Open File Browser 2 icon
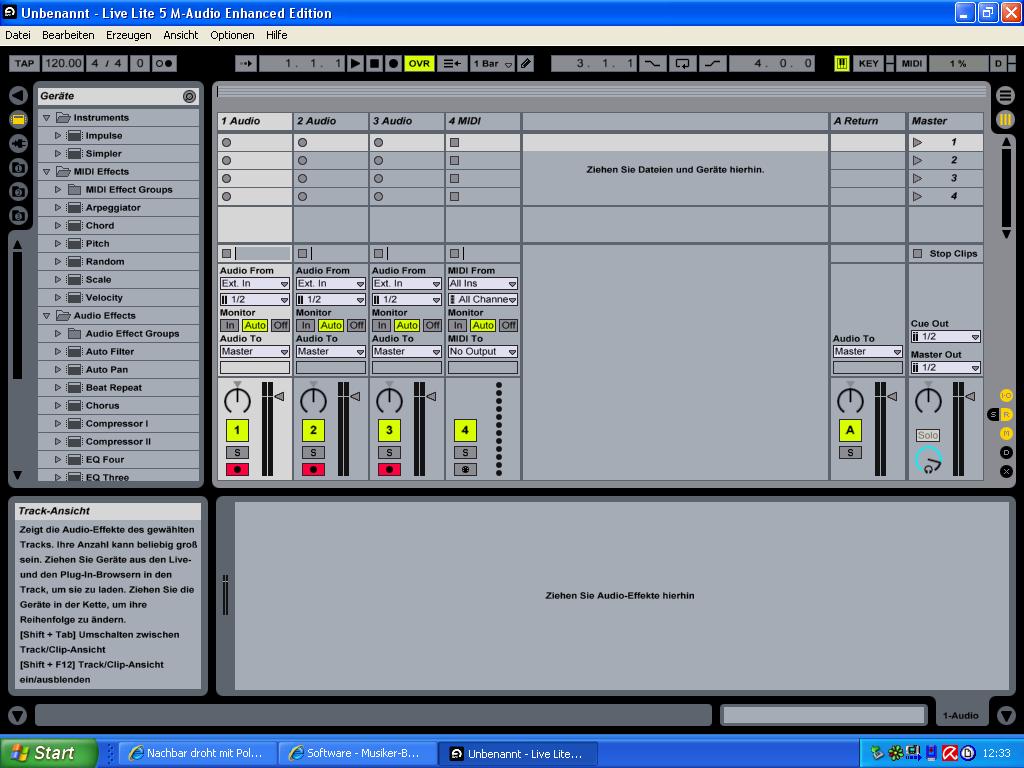Image resolution: width=1024 pixels, height=768 pixels. tap(18, 191)
